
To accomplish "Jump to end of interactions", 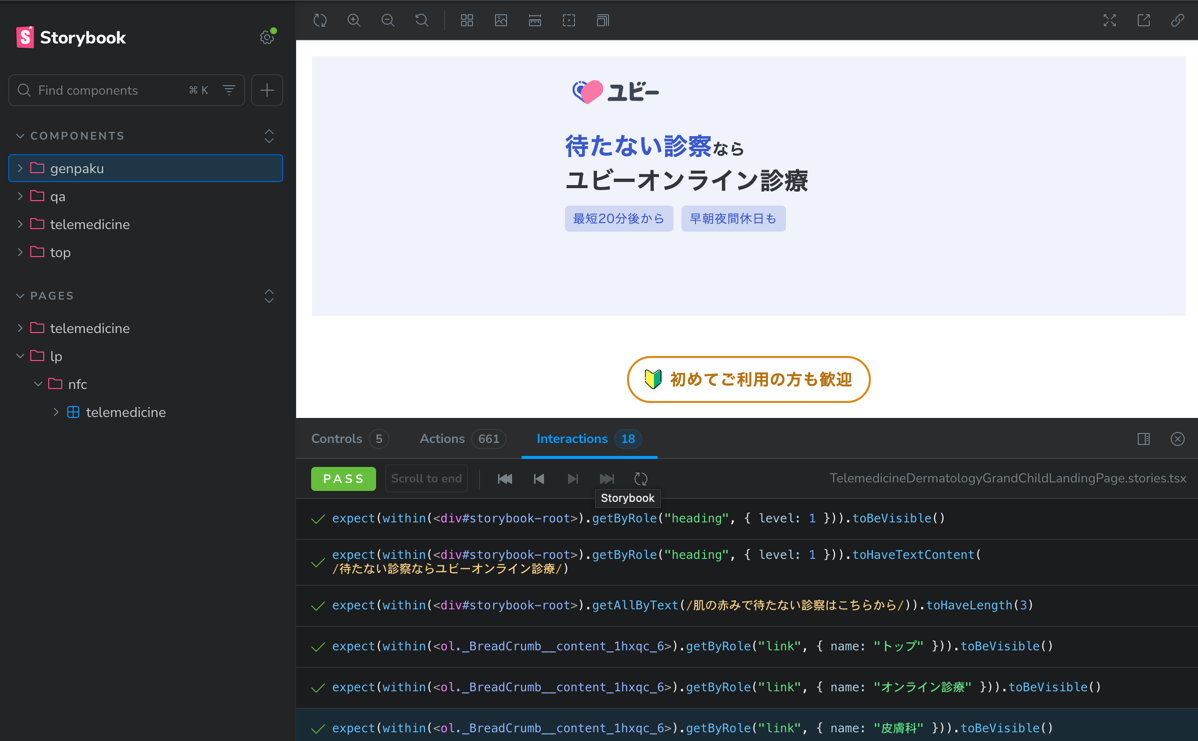I will point(607,478).
